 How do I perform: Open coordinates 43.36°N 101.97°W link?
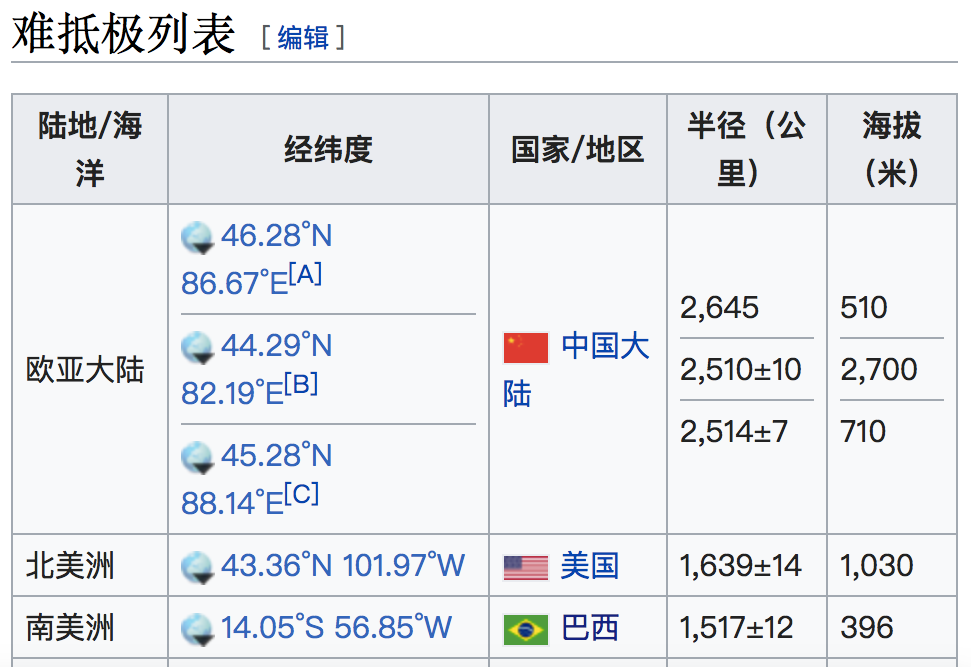click(343, 566)
